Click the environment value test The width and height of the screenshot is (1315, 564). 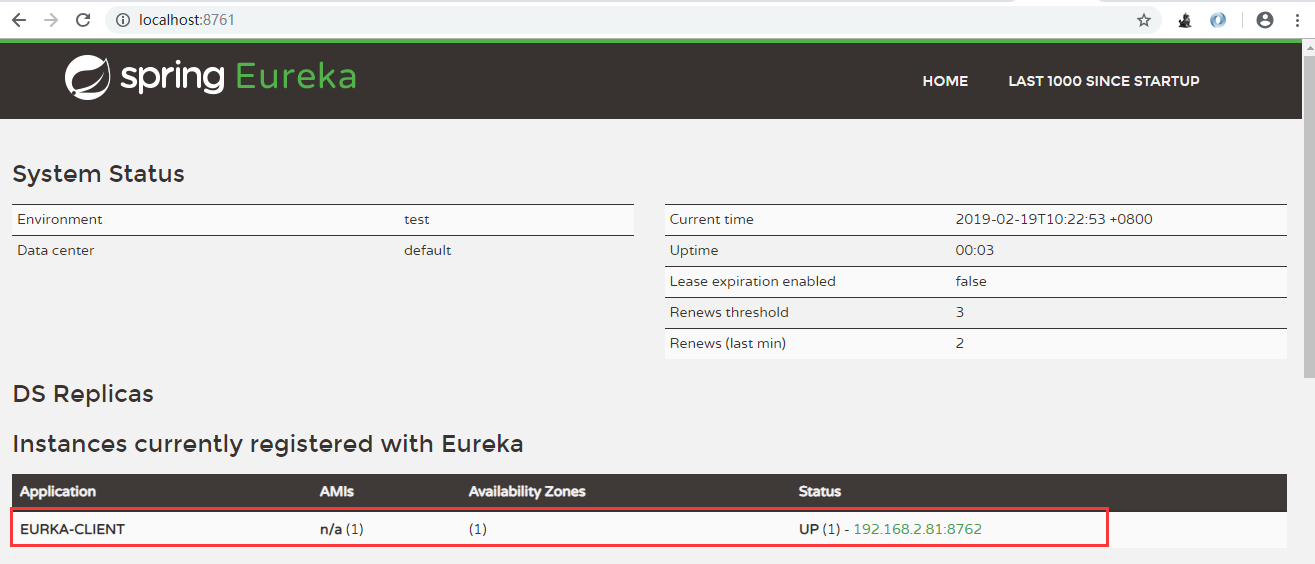[417, 219]
